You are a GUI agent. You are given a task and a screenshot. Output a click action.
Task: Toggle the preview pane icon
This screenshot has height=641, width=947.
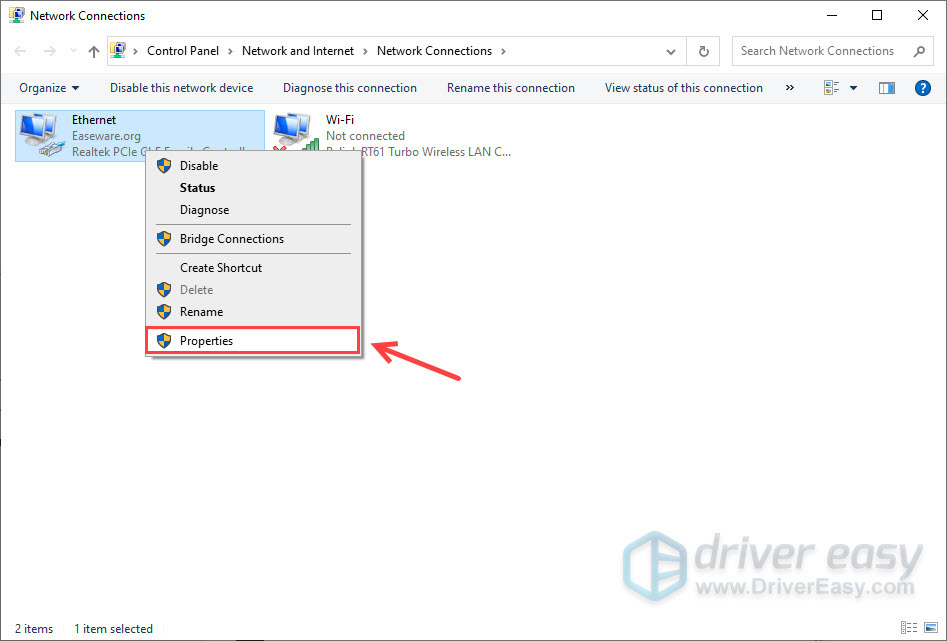[x=886, y=88]
